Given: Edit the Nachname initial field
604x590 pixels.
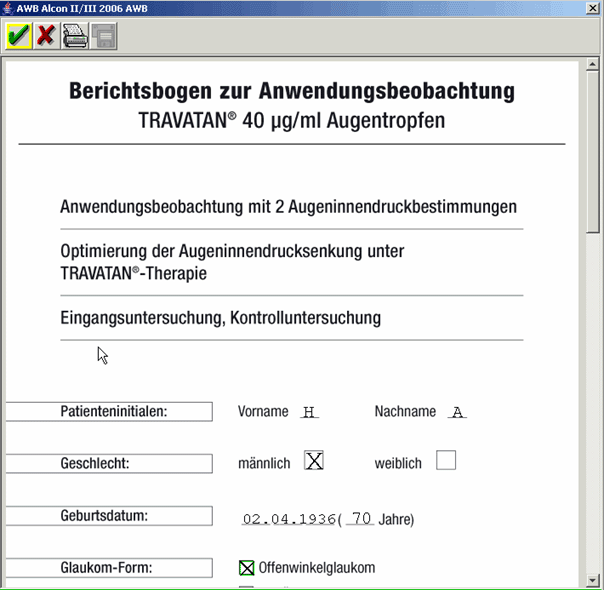Looking at the screenshot, I should 457,412.
